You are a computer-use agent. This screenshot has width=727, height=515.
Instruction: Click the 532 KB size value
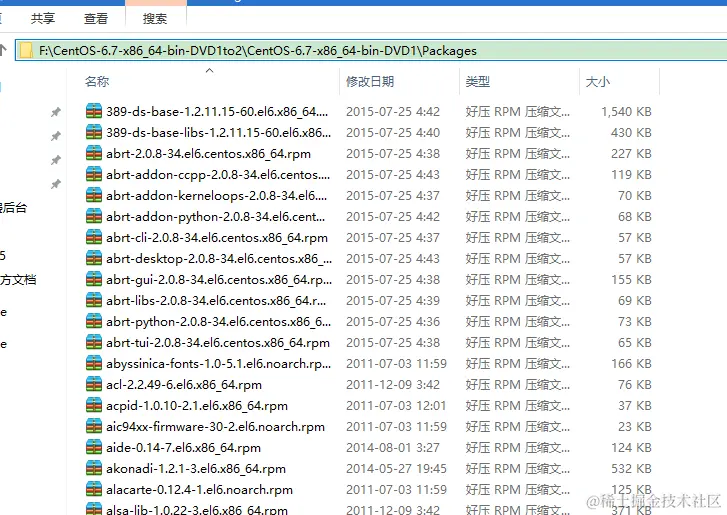[x=631, y=469]
